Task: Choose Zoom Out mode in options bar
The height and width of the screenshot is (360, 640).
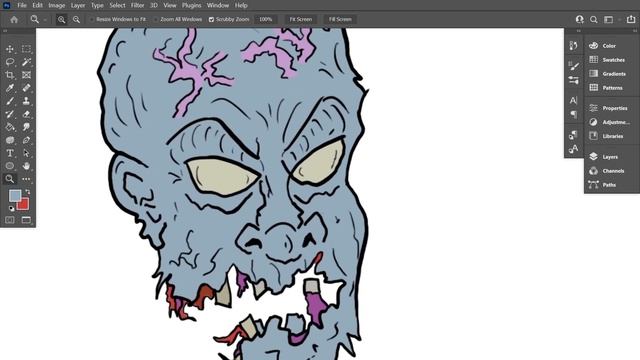Action: (76, 19)
